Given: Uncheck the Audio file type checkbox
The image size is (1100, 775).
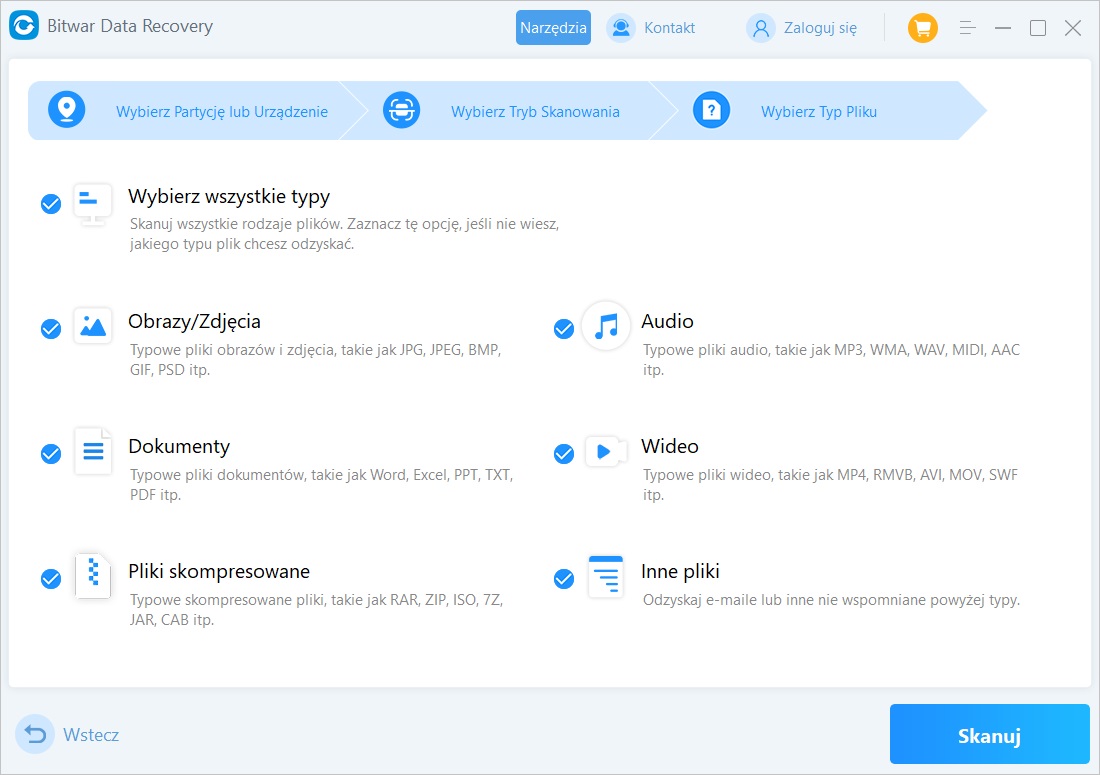Looking at the screenshot, I should 564,329.
